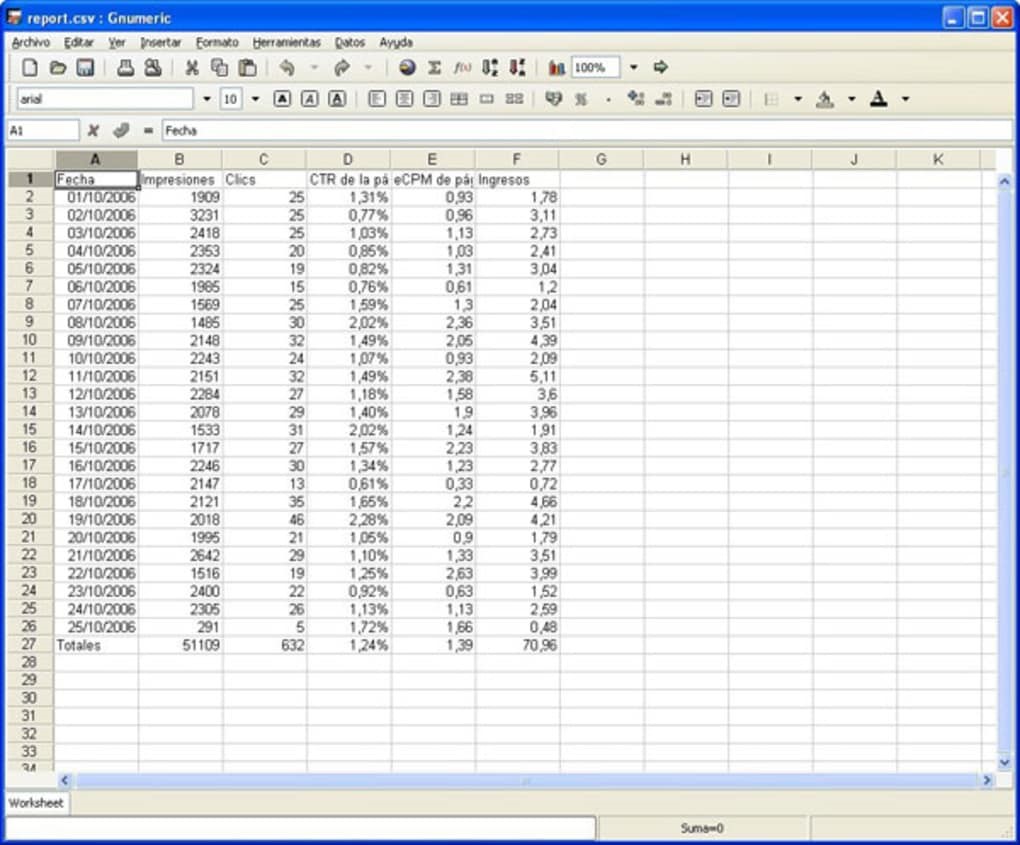The image size is (1020, 845).
Task: Open the font size dropdown arrow
Action: pyautogui.click(x=255, y=99)
